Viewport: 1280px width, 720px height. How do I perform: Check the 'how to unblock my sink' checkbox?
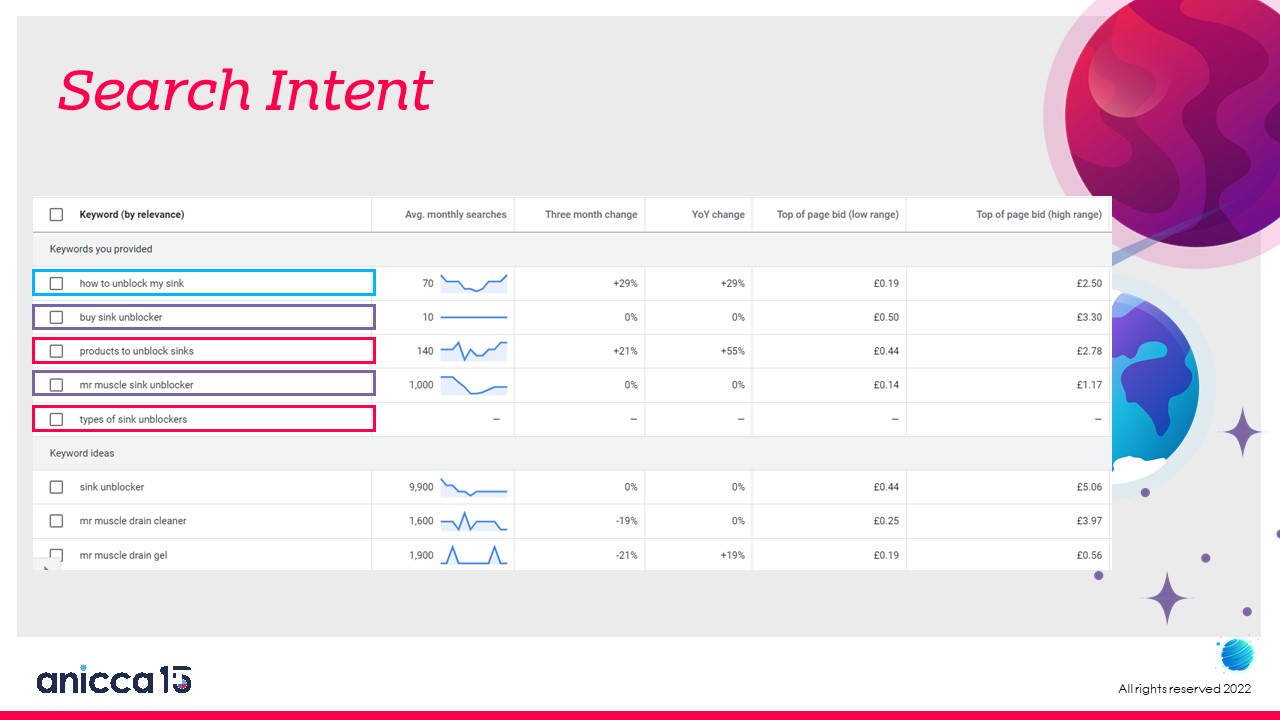[x=56, y=283]
